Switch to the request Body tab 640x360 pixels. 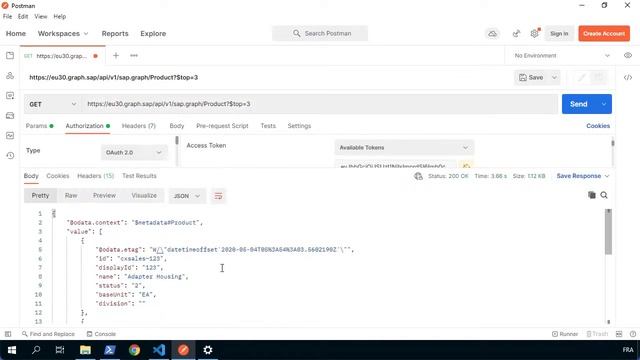click(x=177, y=126)
